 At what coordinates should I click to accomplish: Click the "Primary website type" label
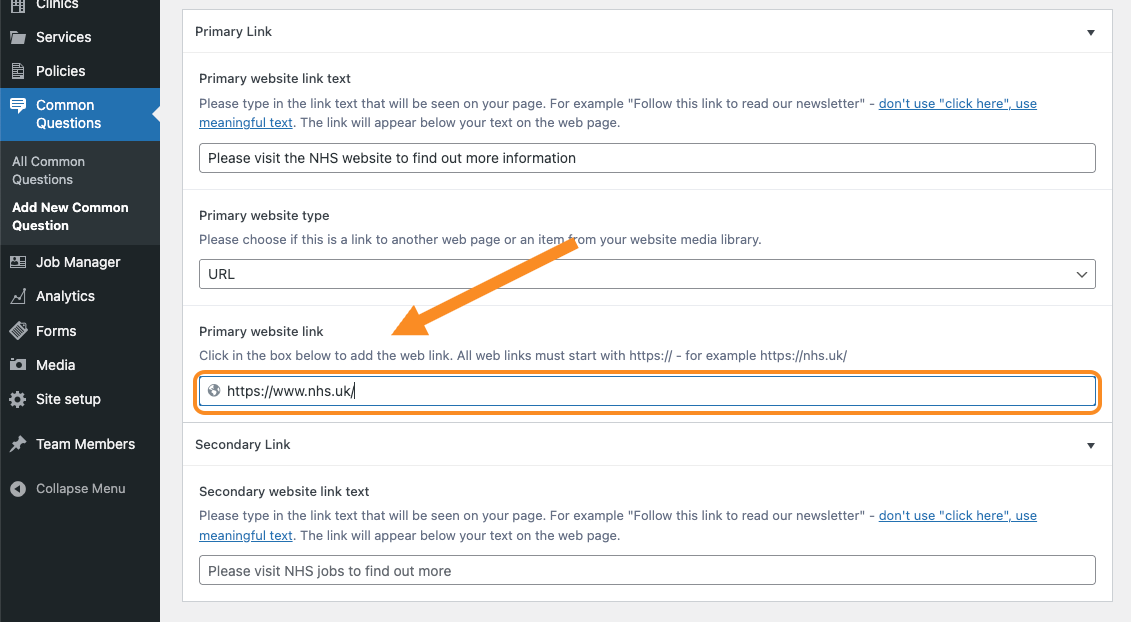click(264, 215)
